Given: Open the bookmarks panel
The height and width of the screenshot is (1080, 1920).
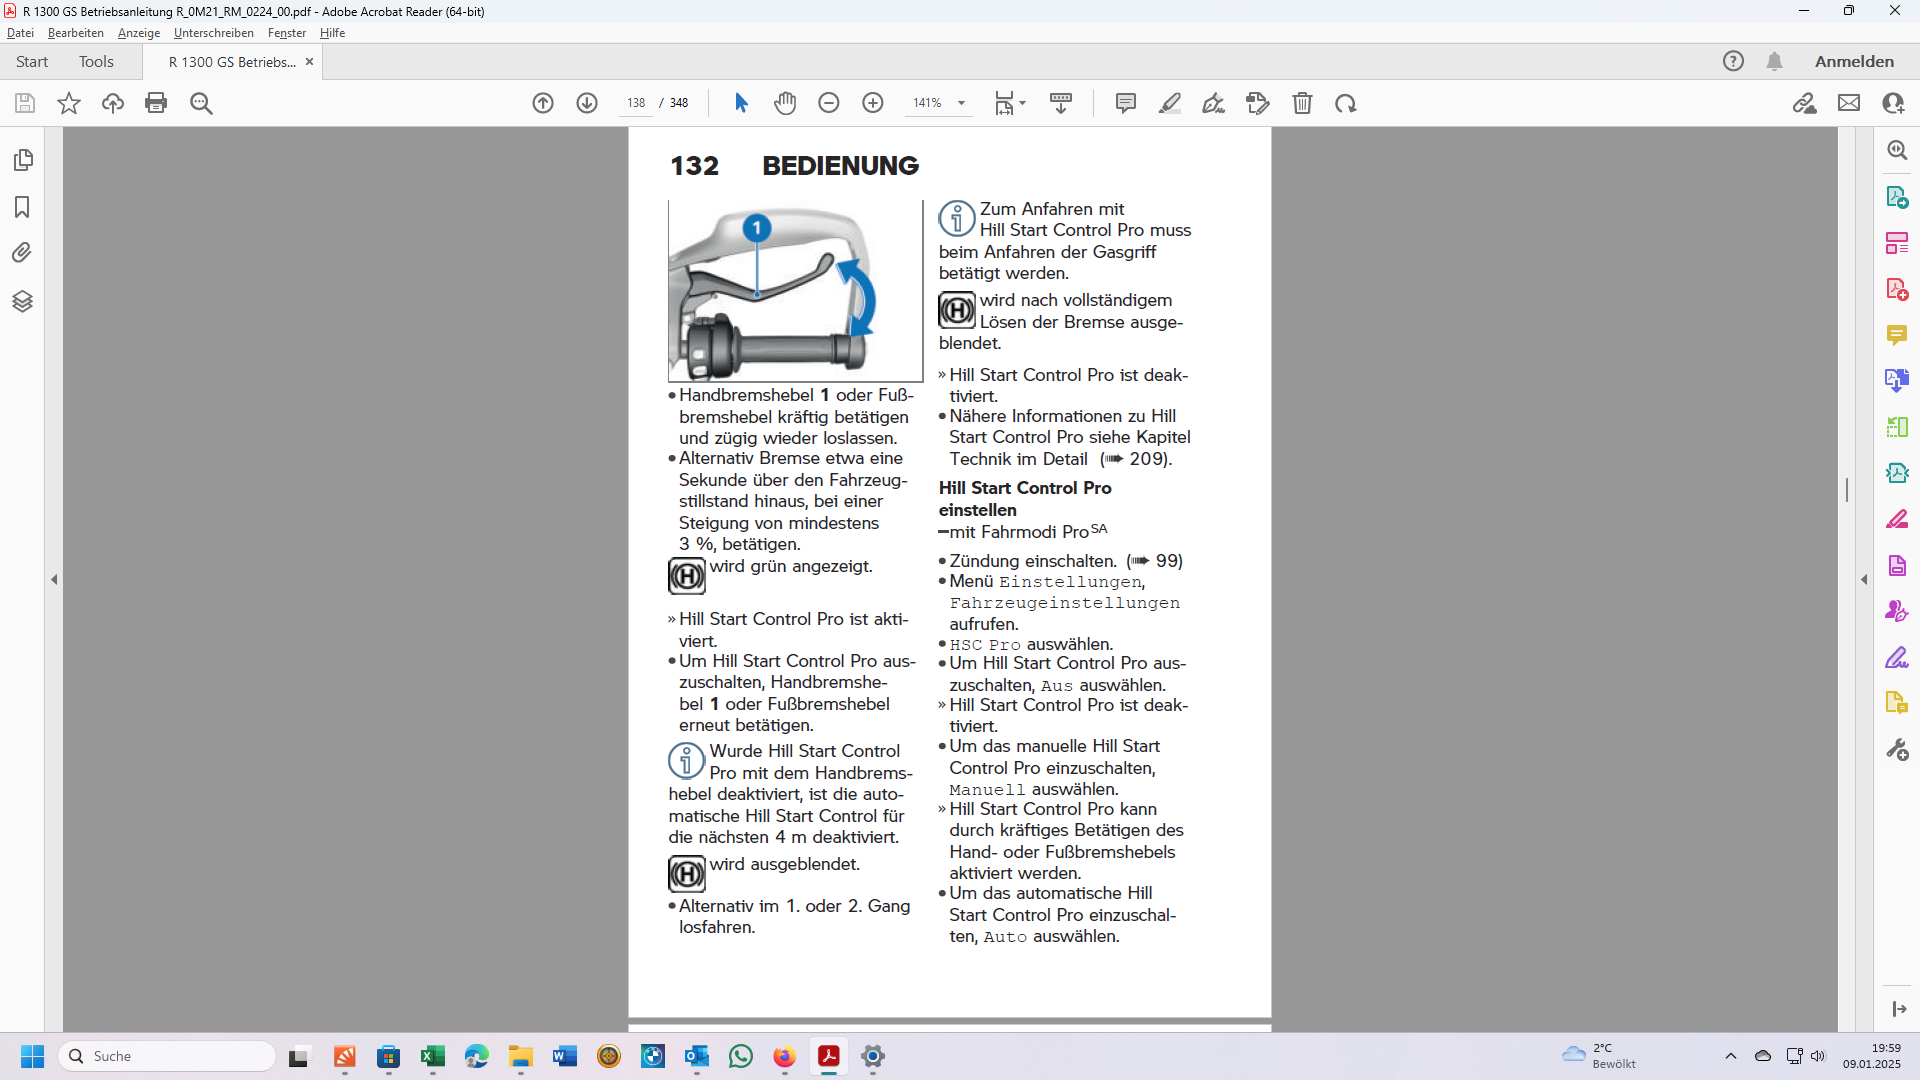Looking at the screenshot, I should pos(22,207).
